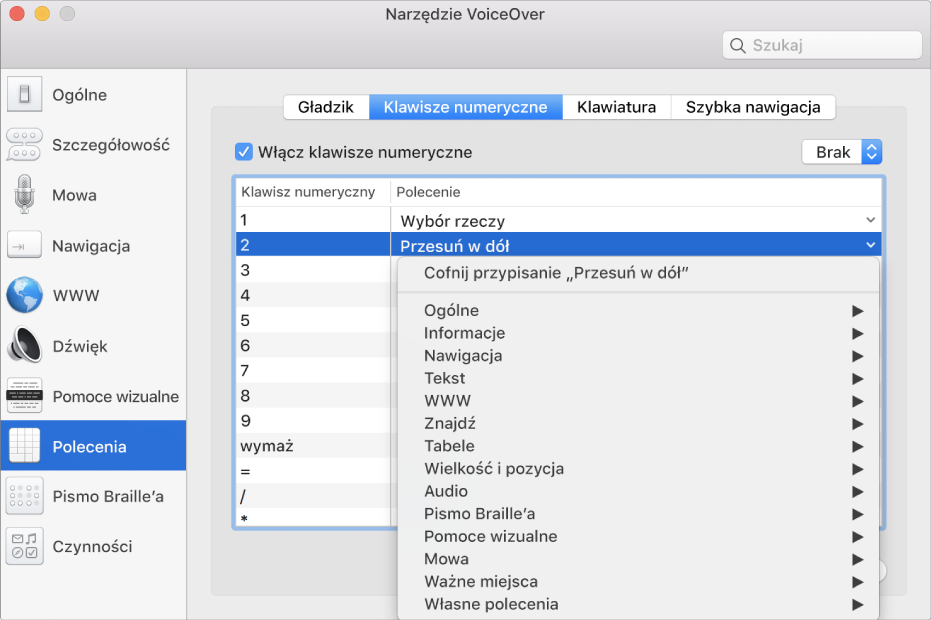Switch to the Gładzik tab
This screenshot has width=931, height=620.
click(326, 107)
